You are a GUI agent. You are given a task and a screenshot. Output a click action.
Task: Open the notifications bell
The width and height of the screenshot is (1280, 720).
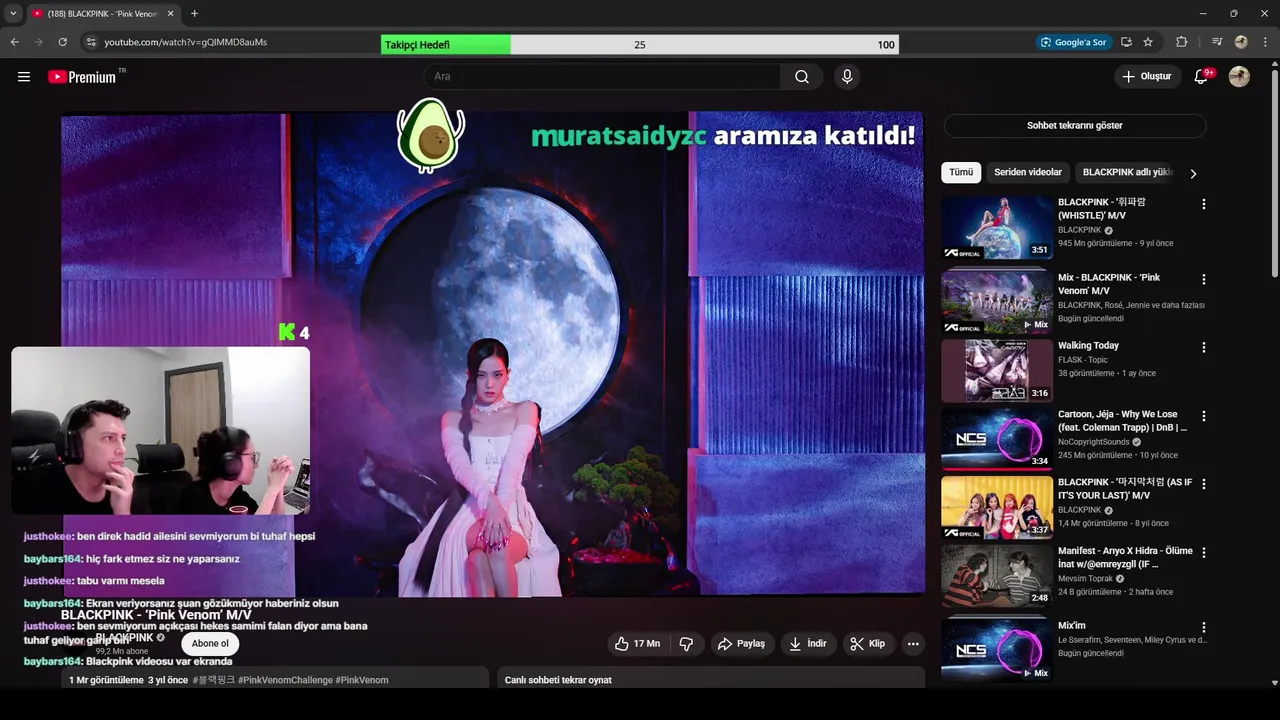click(1201, 77)
